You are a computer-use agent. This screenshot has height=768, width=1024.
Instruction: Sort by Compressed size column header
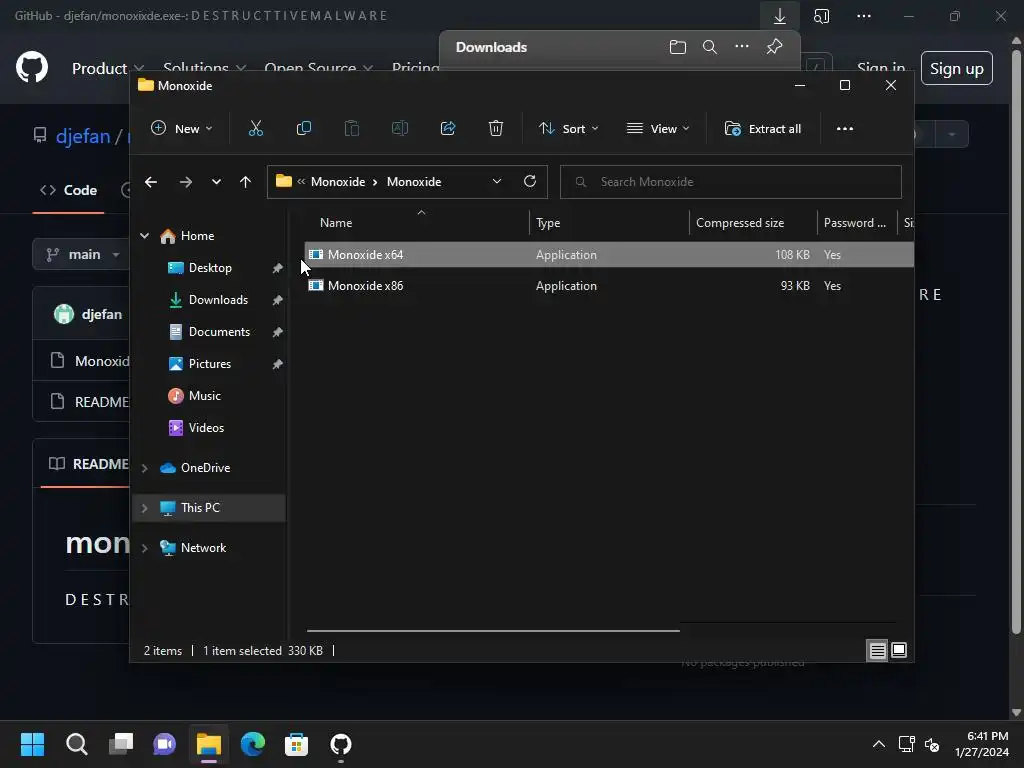point(752,223)
